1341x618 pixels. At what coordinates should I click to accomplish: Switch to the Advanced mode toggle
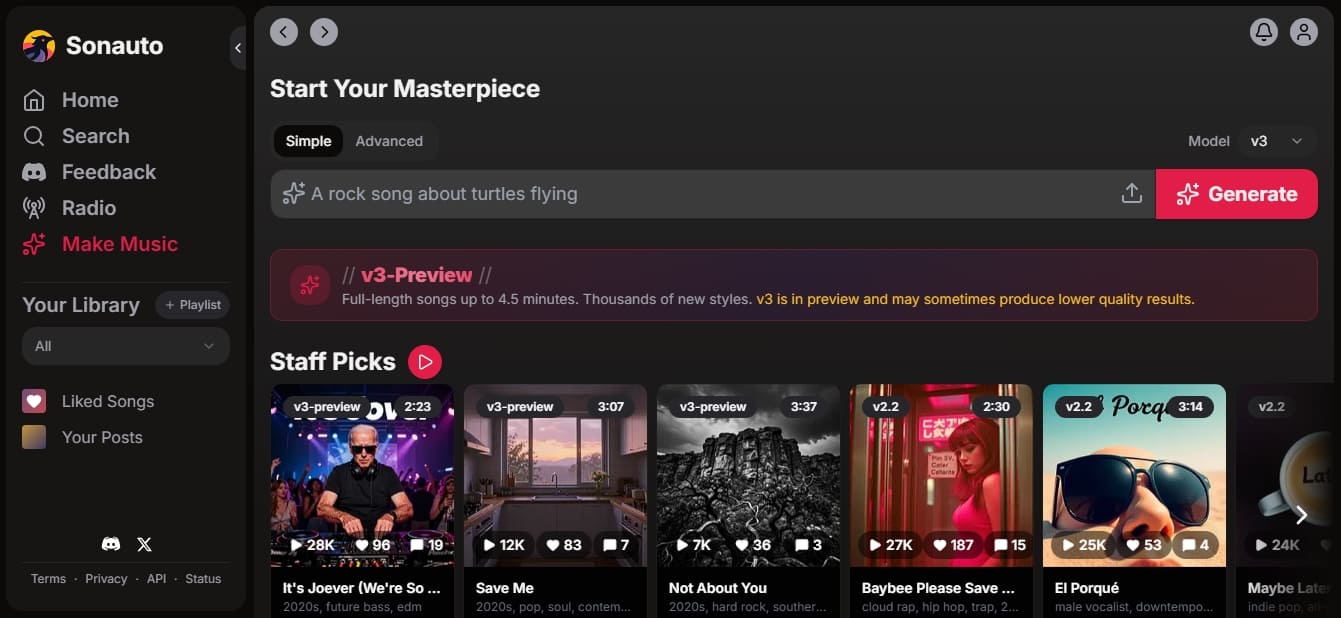point(389,141)
